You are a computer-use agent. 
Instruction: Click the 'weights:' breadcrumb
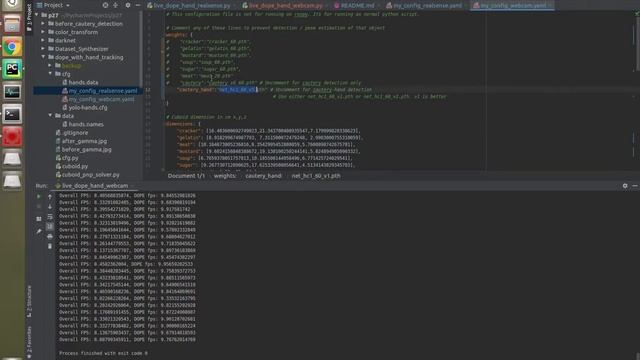pos(225,176)
